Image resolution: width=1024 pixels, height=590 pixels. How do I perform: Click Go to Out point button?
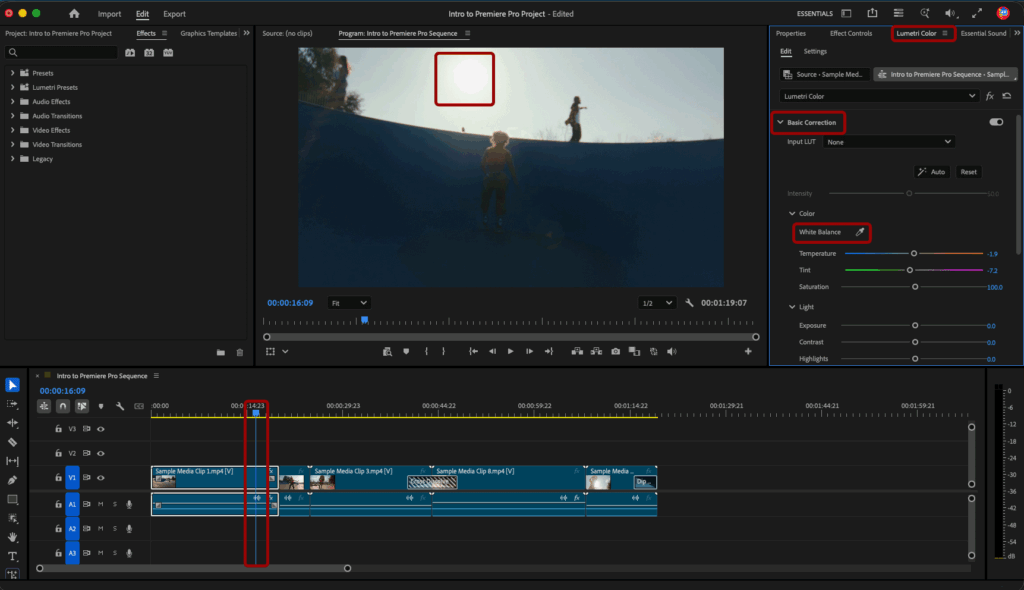pos(549,352)
